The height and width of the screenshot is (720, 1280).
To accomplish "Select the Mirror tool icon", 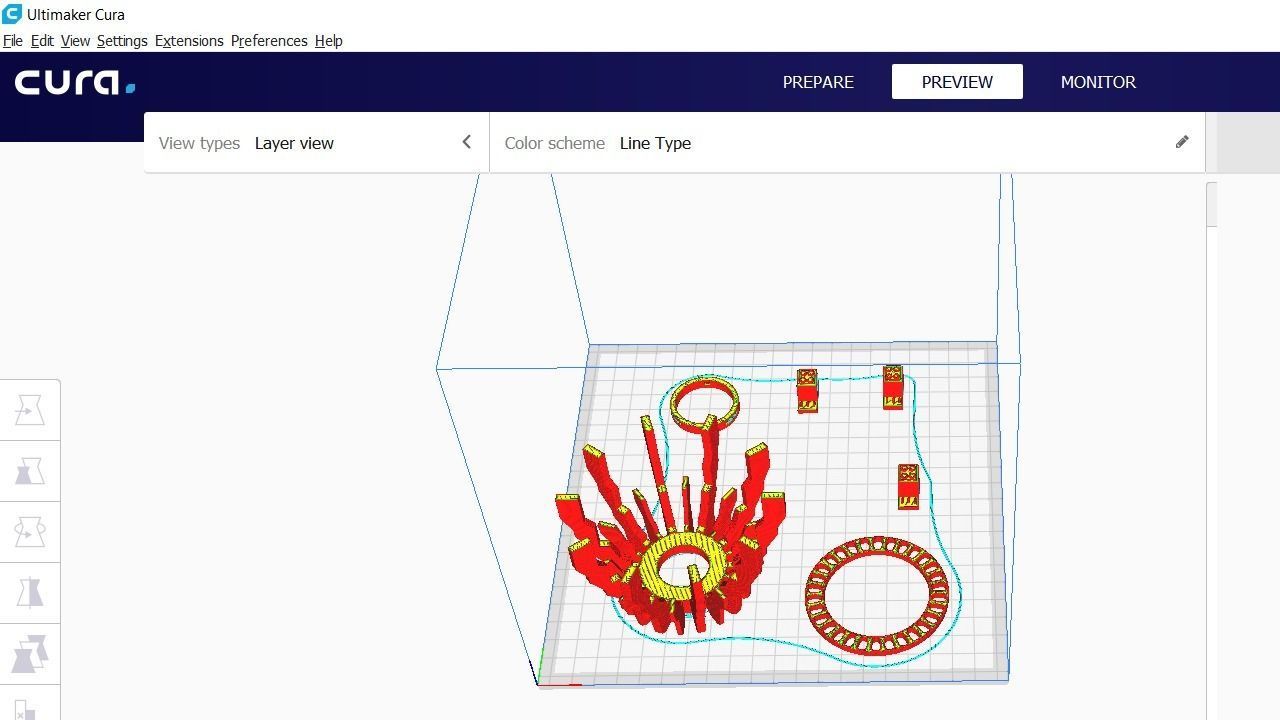I will coord(30,593).
